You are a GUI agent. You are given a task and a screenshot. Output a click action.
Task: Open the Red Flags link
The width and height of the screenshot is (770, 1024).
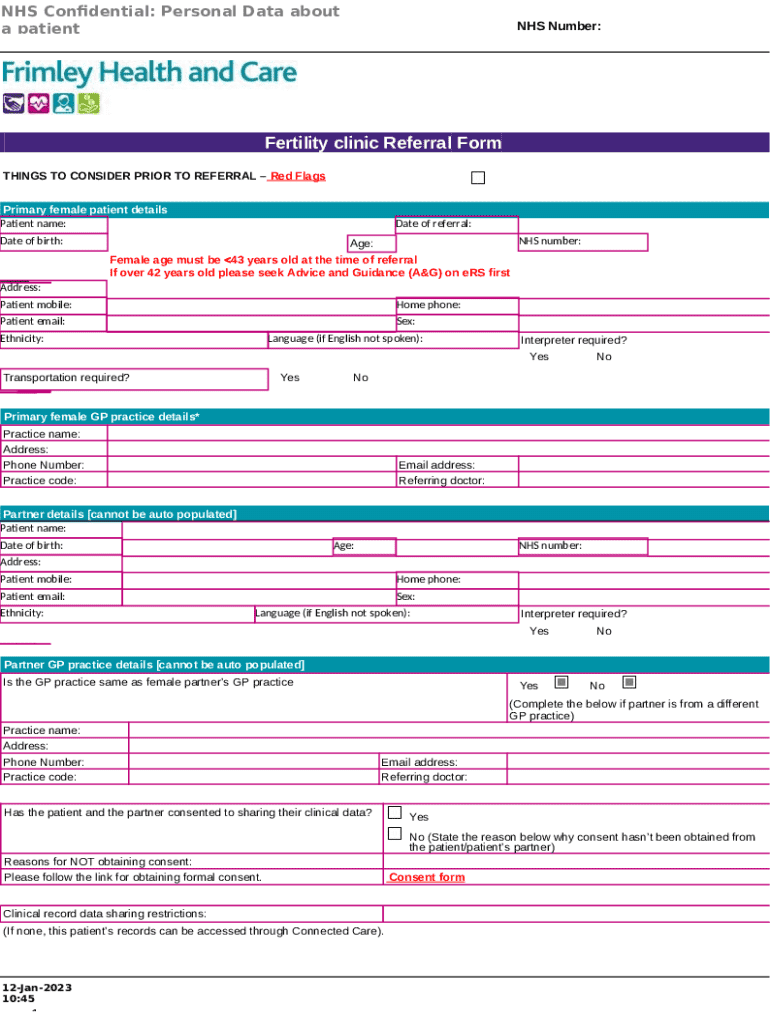297,176
